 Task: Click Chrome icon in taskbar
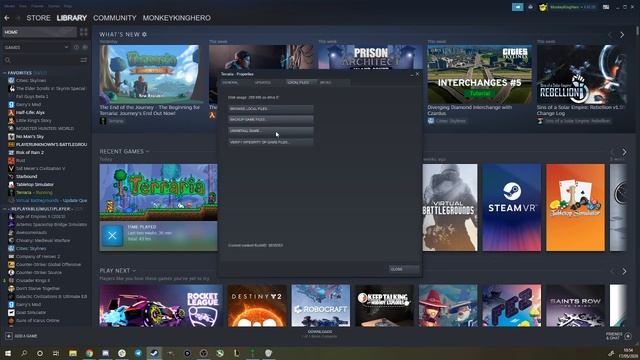point(89,353)
